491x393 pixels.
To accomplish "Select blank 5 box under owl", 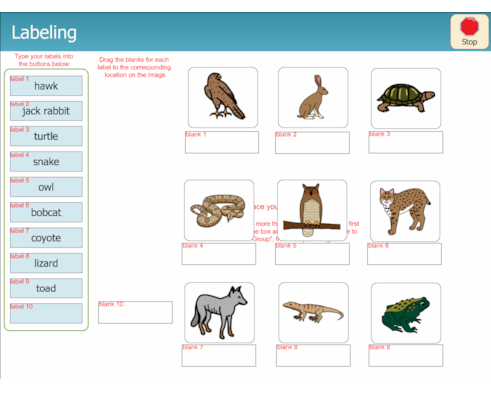I will pyautogui.click(x=312, y=254).
